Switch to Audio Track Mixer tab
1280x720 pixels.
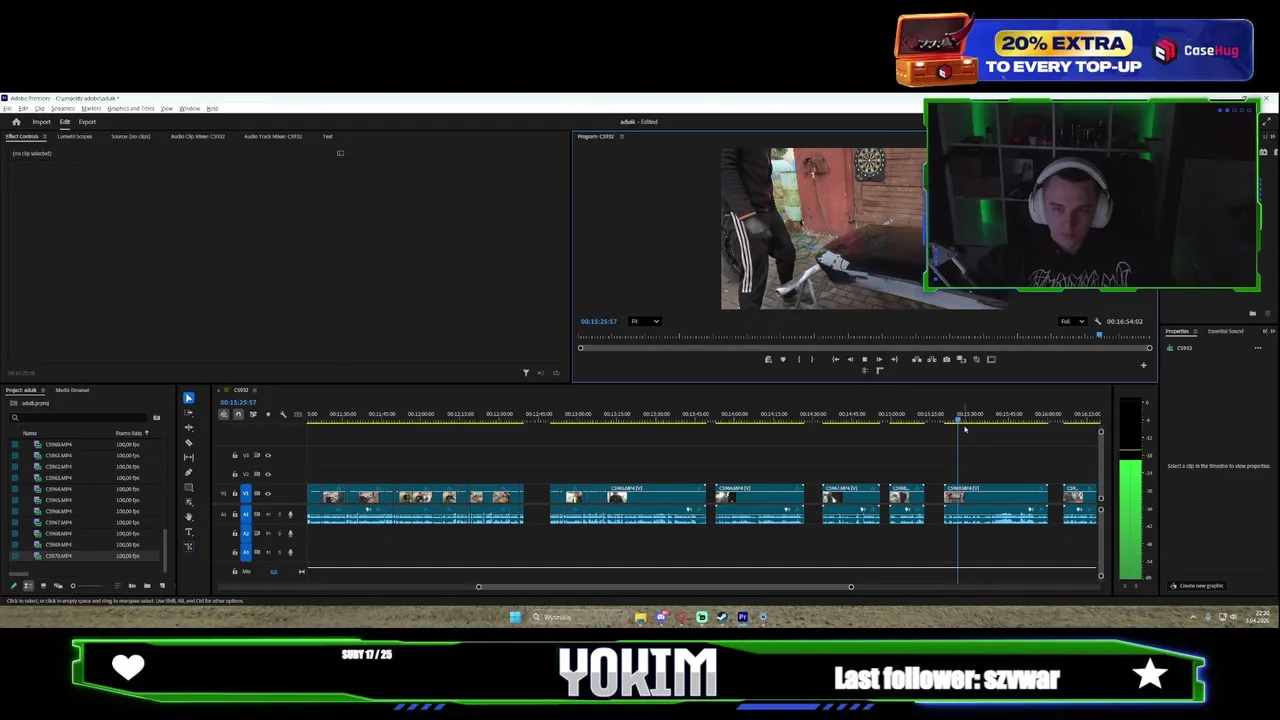(x=272, y=136)
